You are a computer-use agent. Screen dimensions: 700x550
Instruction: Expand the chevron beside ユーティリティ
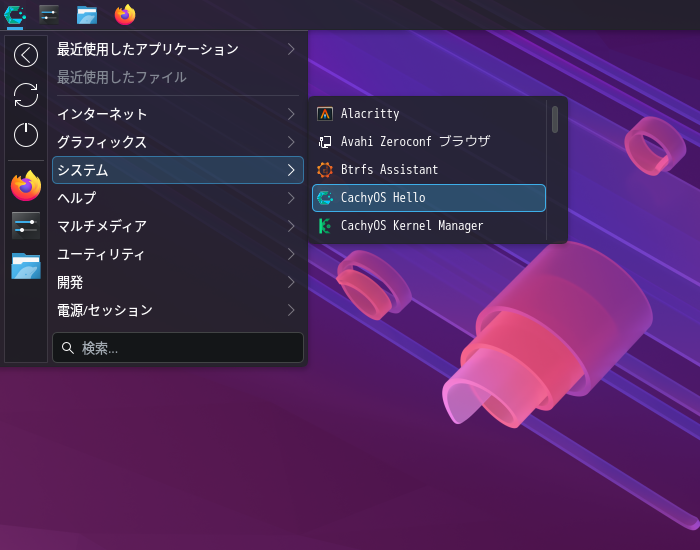point(291,254)
